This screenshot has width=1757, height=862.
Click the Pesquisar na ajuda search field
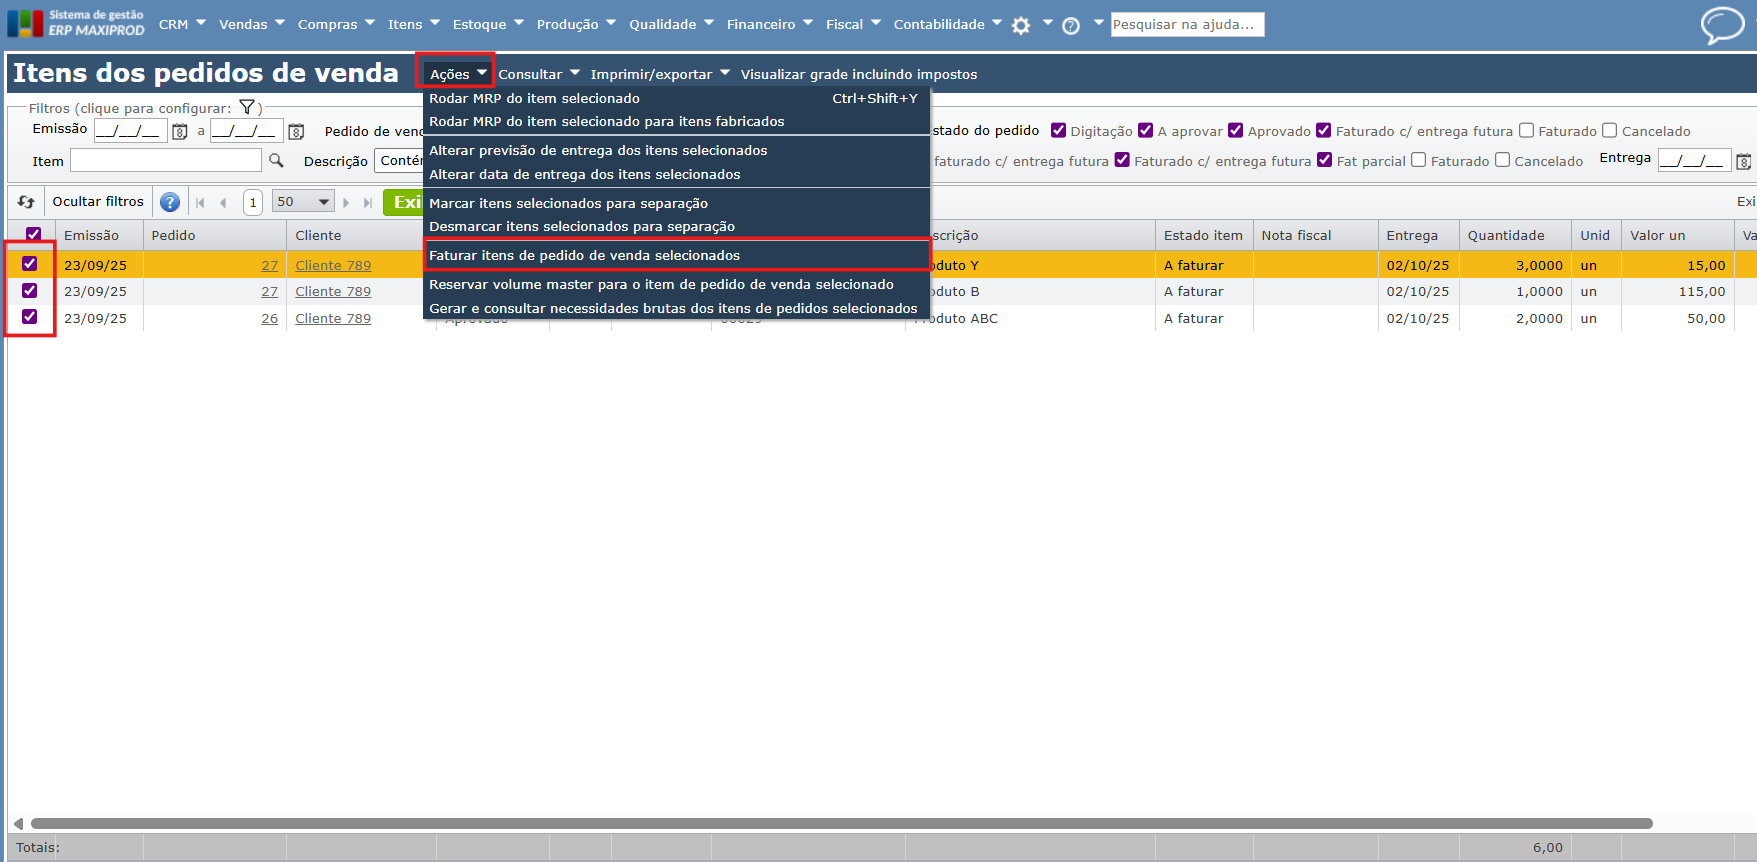[x=1187, y=24]
